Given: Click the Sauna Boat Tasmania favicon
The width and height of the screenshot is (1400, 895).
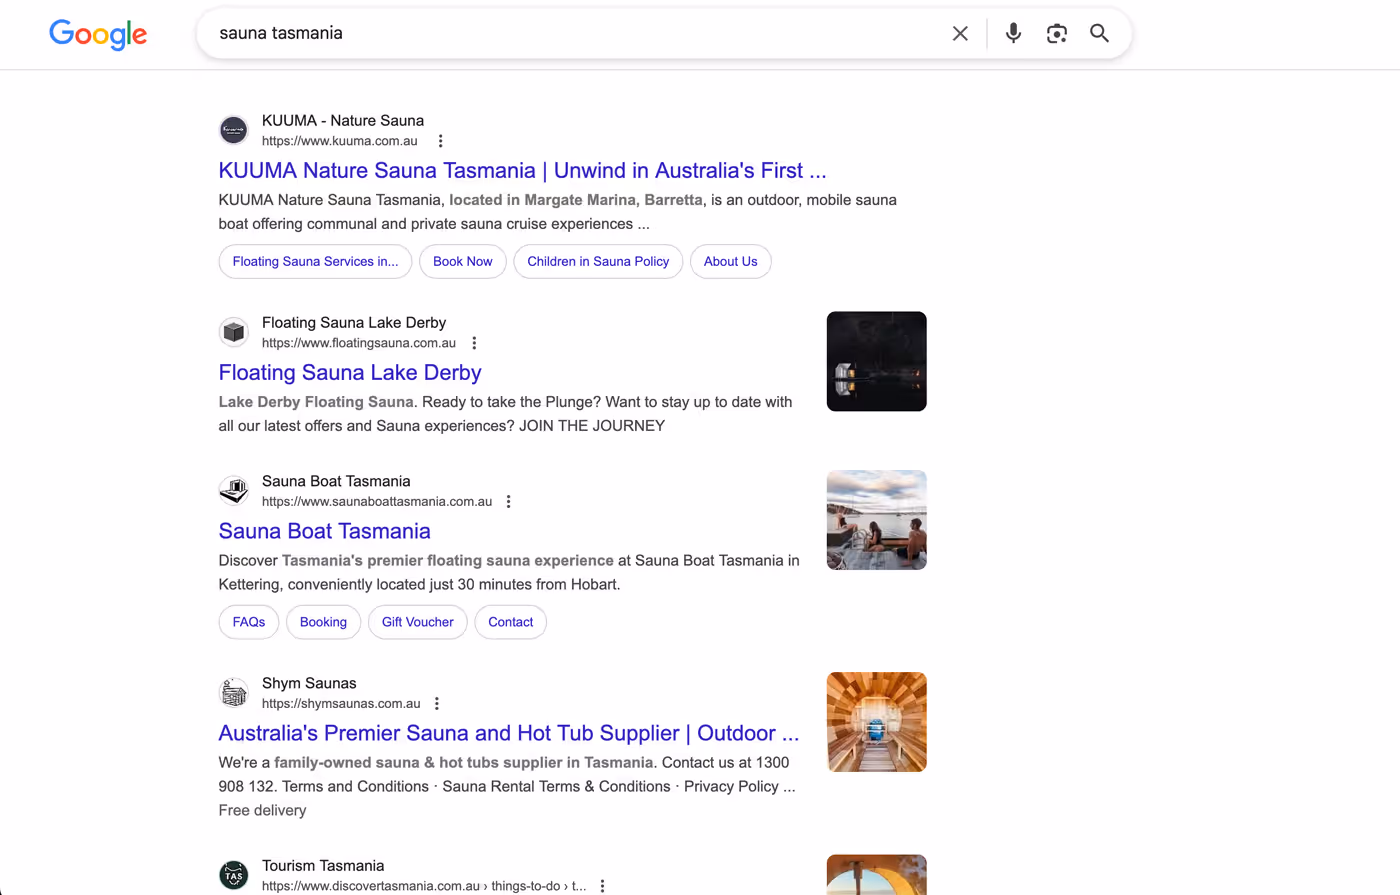Looking at the screenshot, I should click(233, 490).
